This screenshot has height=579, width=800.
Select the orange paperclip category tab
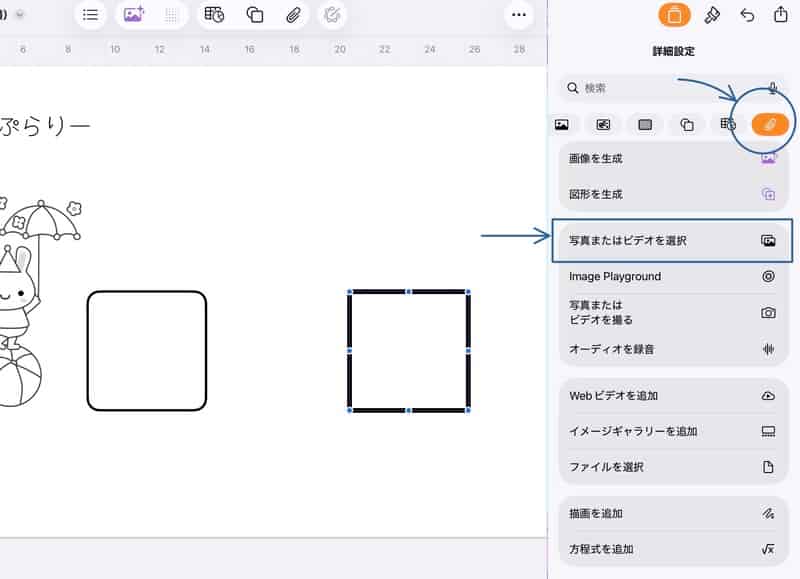[x=770, y=124]
